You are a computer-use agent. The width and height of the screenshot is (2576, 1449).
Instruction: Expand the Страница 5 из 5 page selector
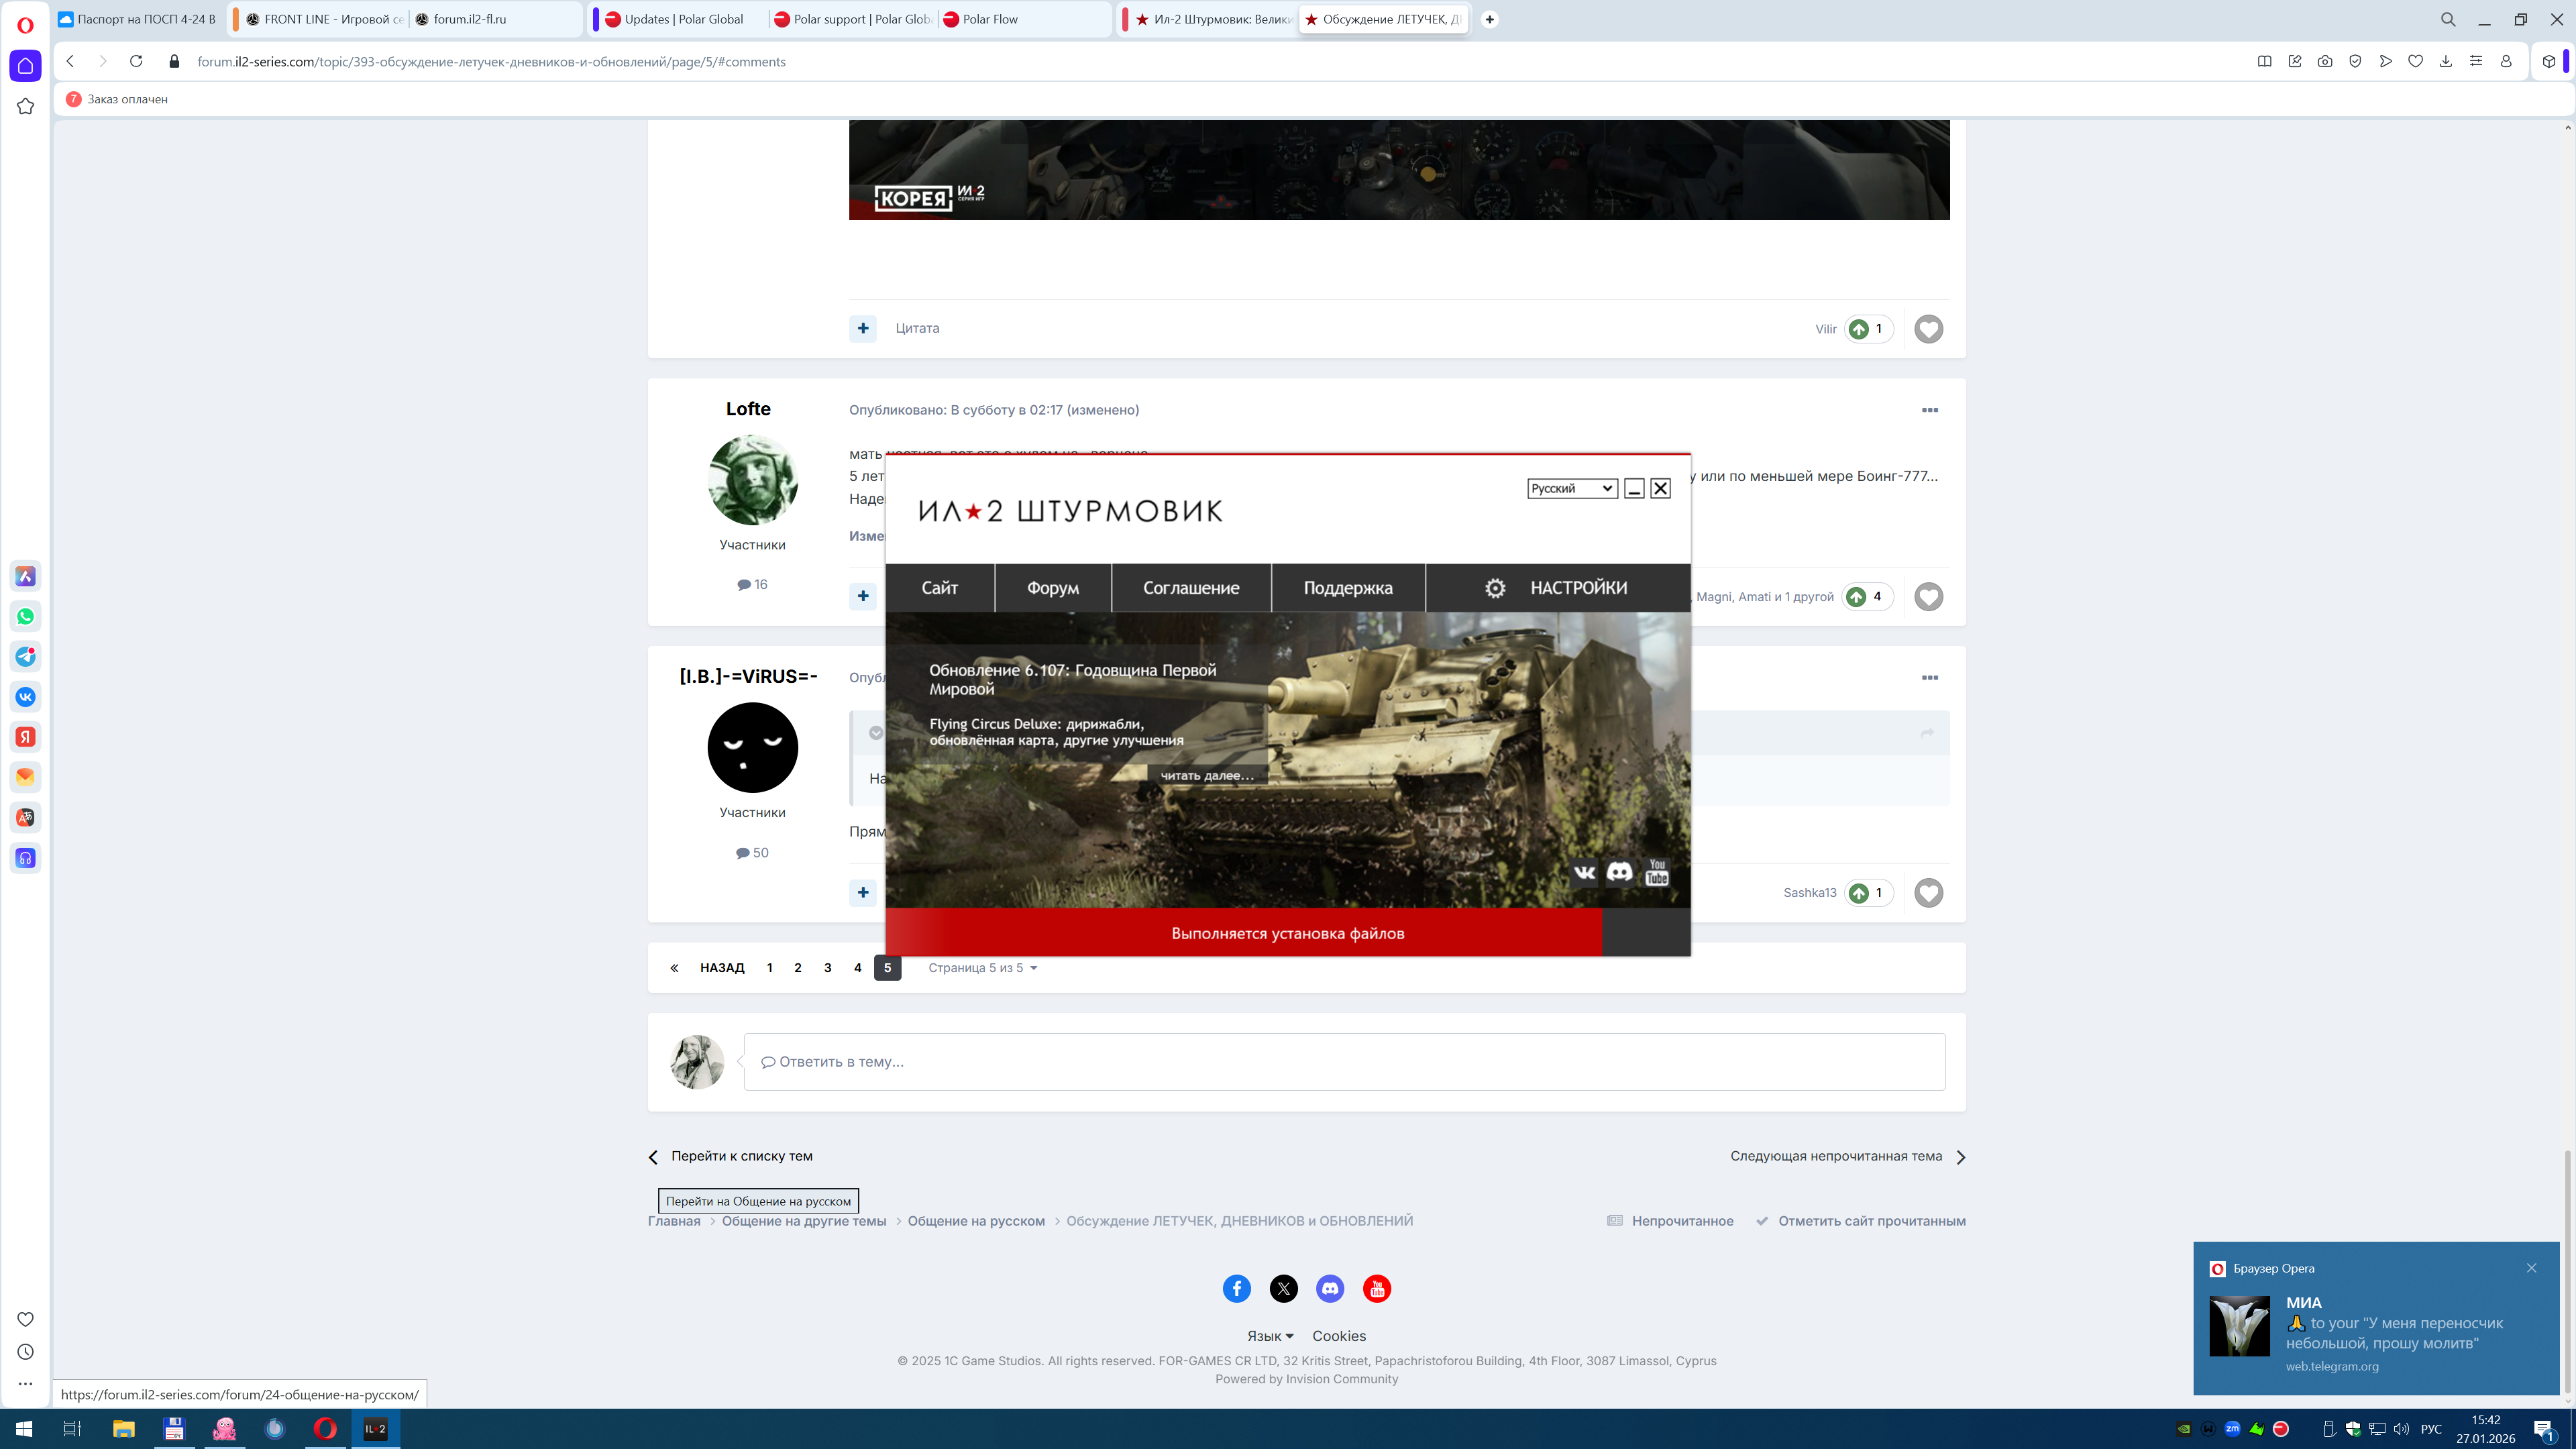click(982, 968)
